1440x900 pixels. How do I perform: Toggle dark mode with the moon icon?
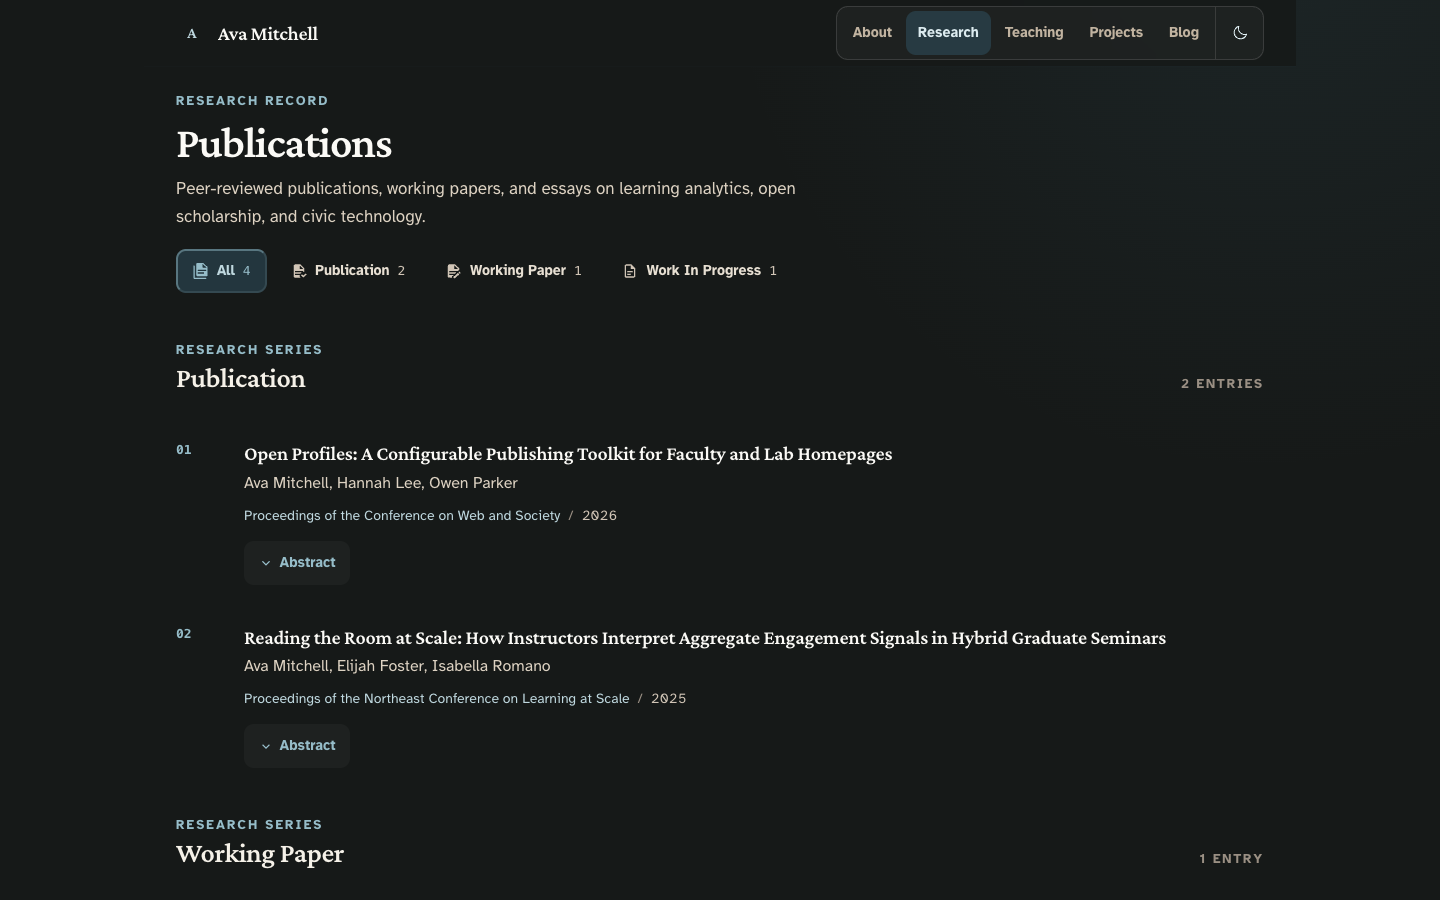[1240, 33]
